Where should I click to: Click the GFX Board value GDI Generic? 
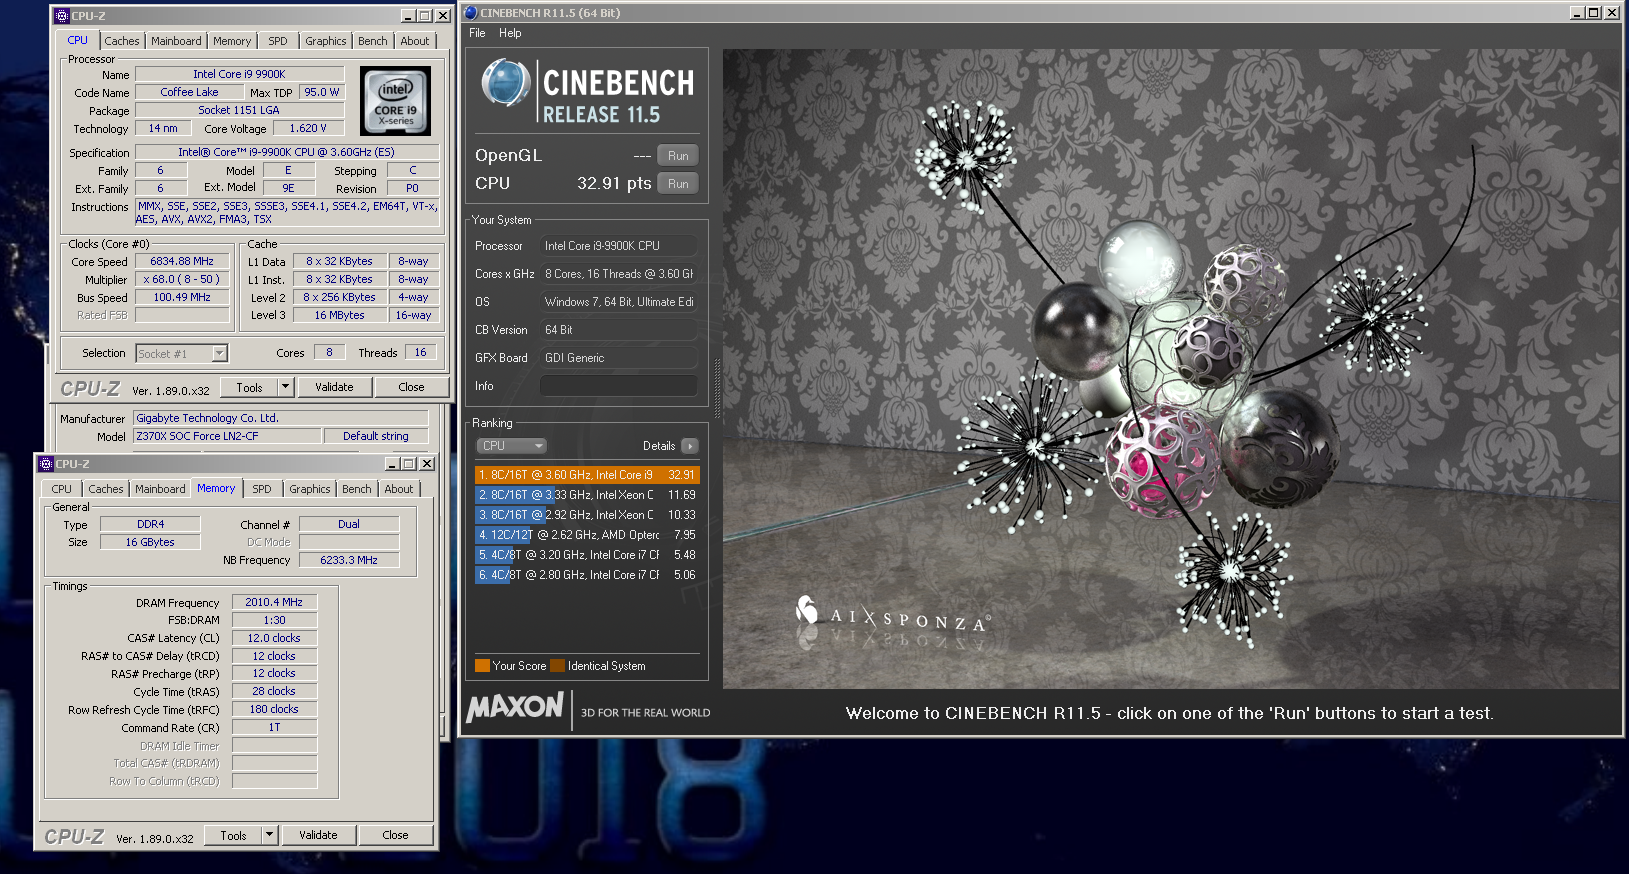tap(619, 358)
